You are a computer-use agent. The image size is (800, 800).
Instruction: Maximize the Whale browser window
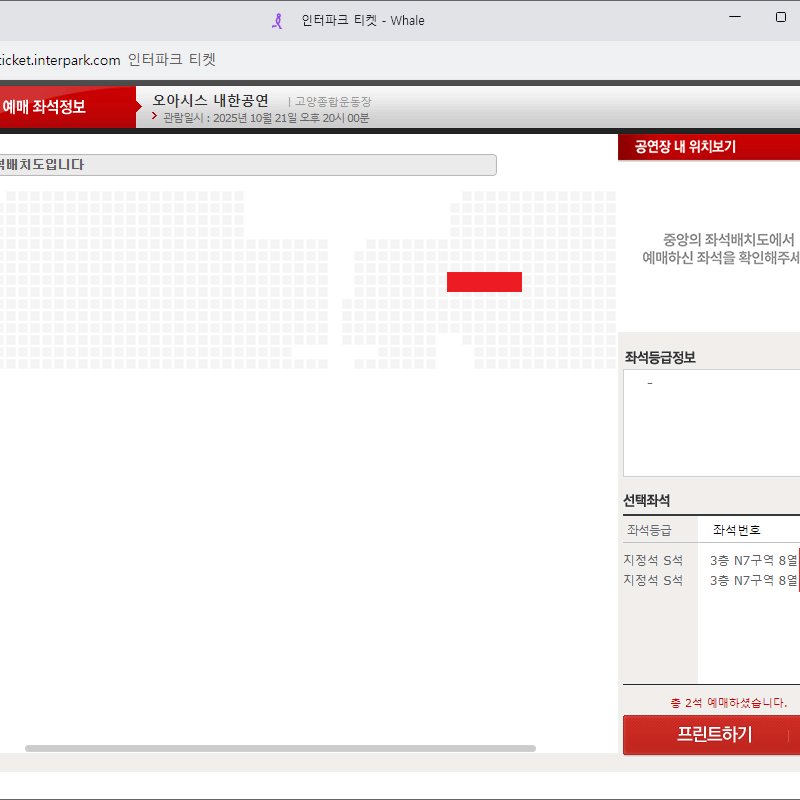point(781,17)
